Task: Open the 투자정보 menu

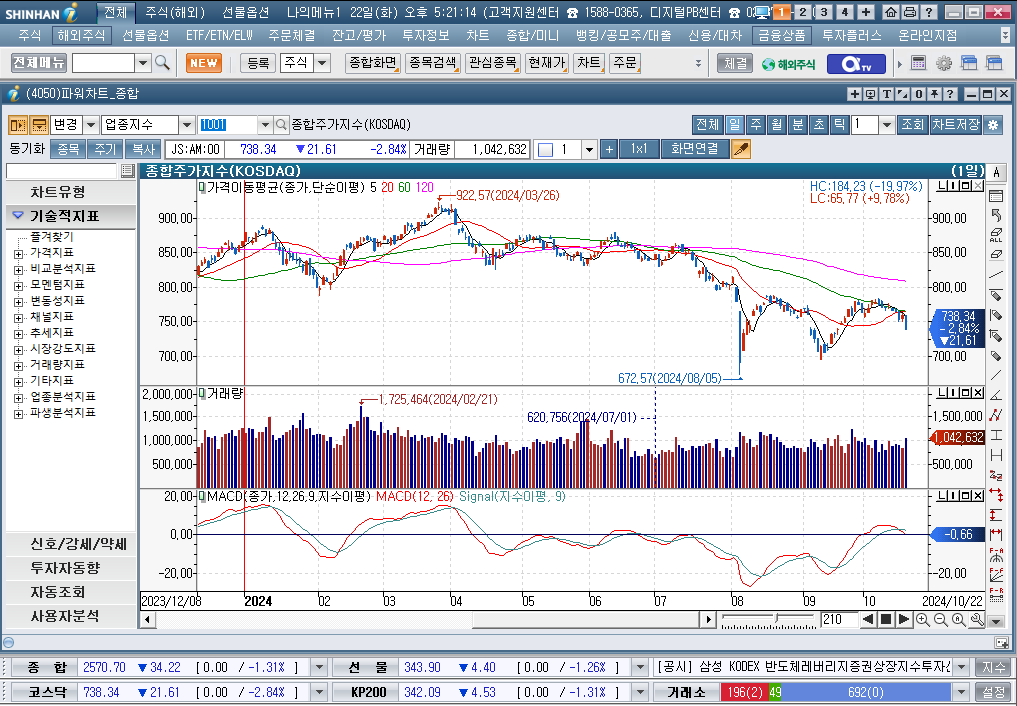Action: pyautogui.click(x=426, y=36)
